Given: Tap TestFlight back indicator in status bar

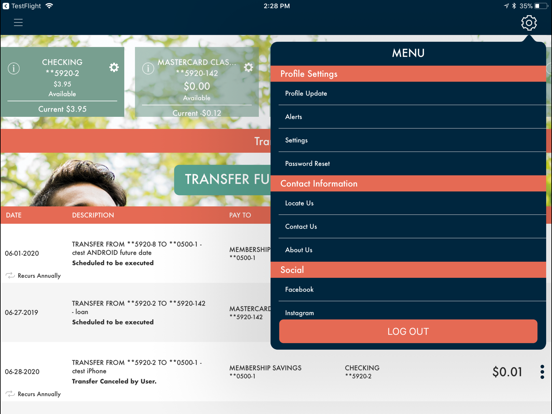Looking at the screenshot, I should pyautogui.click(x=22, y=6).
